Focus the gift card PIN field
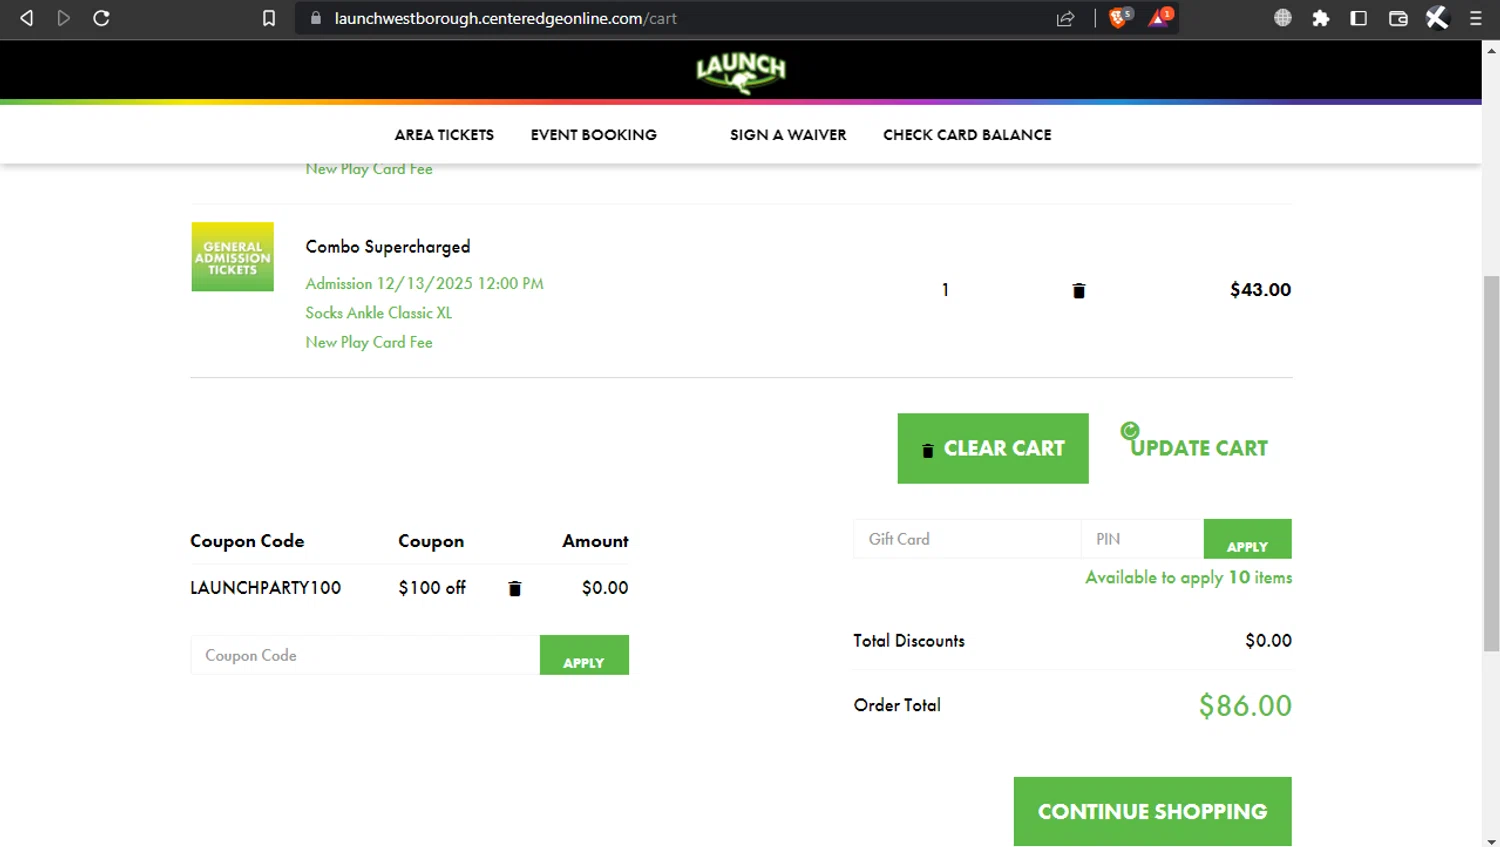 click(1142, 539)
